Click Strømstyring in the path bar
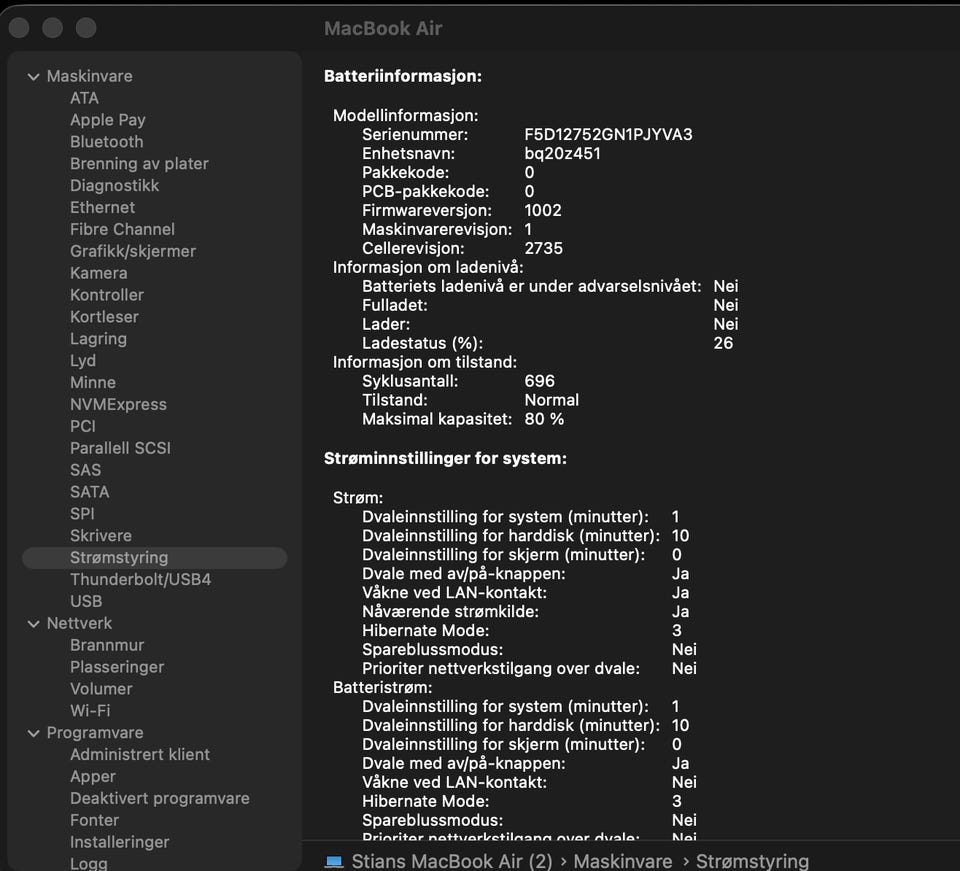 [x=752, y=861]
